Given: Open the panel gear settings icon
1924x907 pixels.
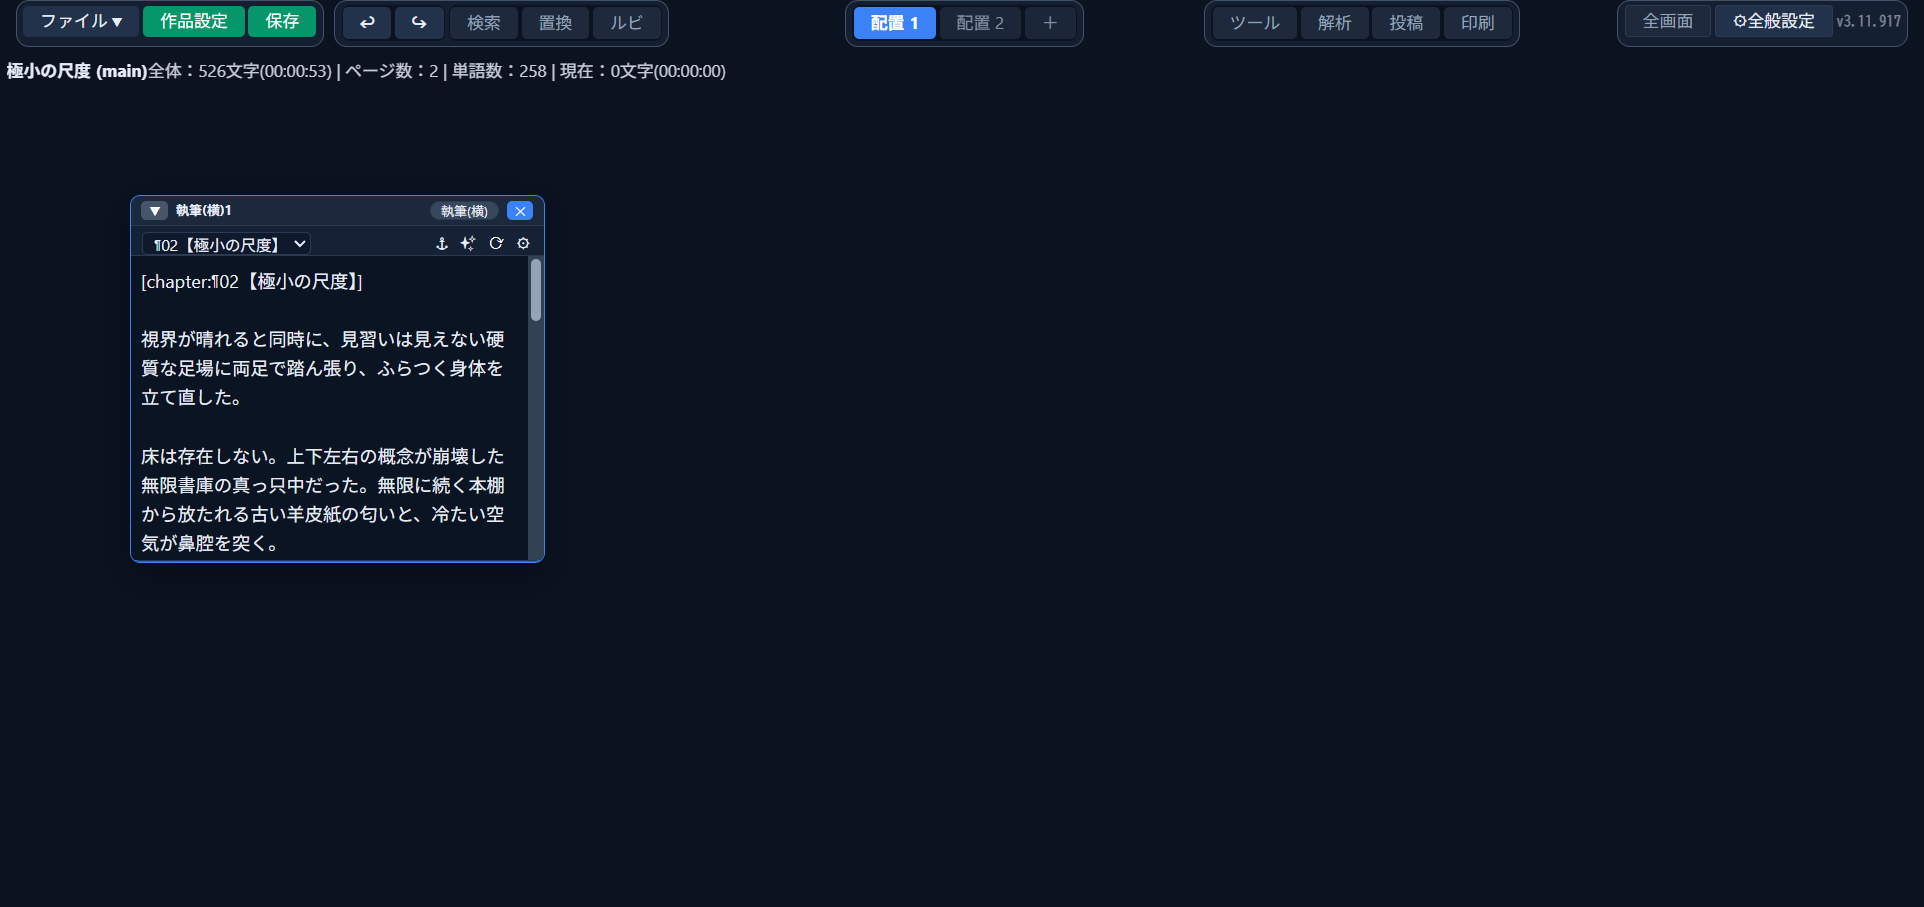Looking at the screenshot, I should tap(523, 244).
